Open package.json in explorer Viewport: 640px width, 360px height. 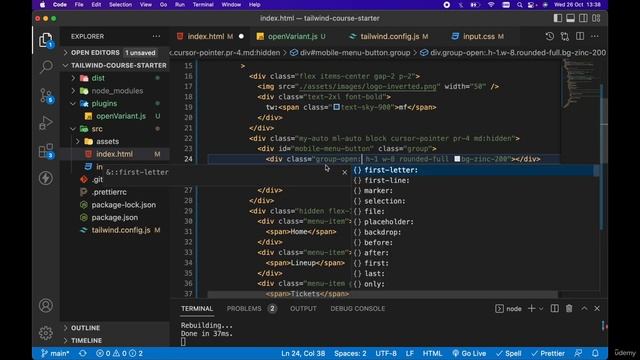pos(115,217)
